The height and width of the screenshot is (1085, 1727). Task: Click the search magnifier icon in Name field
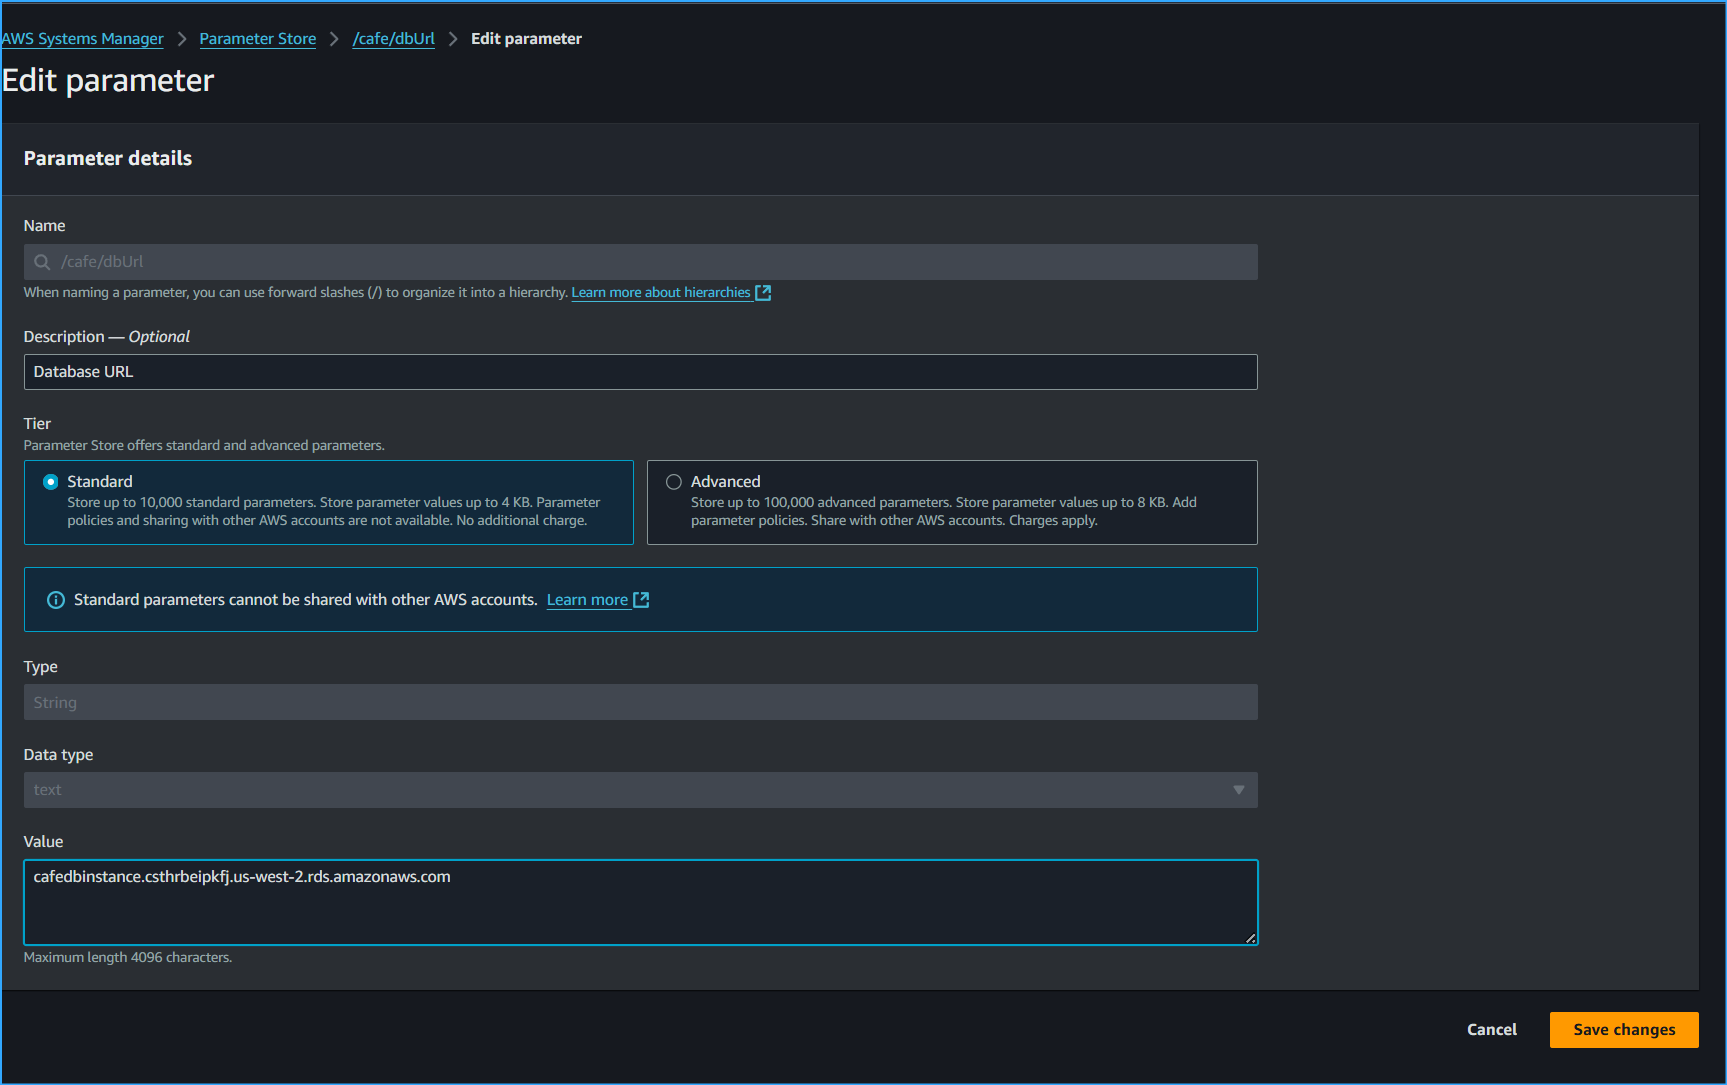click(x=41, y=261)
